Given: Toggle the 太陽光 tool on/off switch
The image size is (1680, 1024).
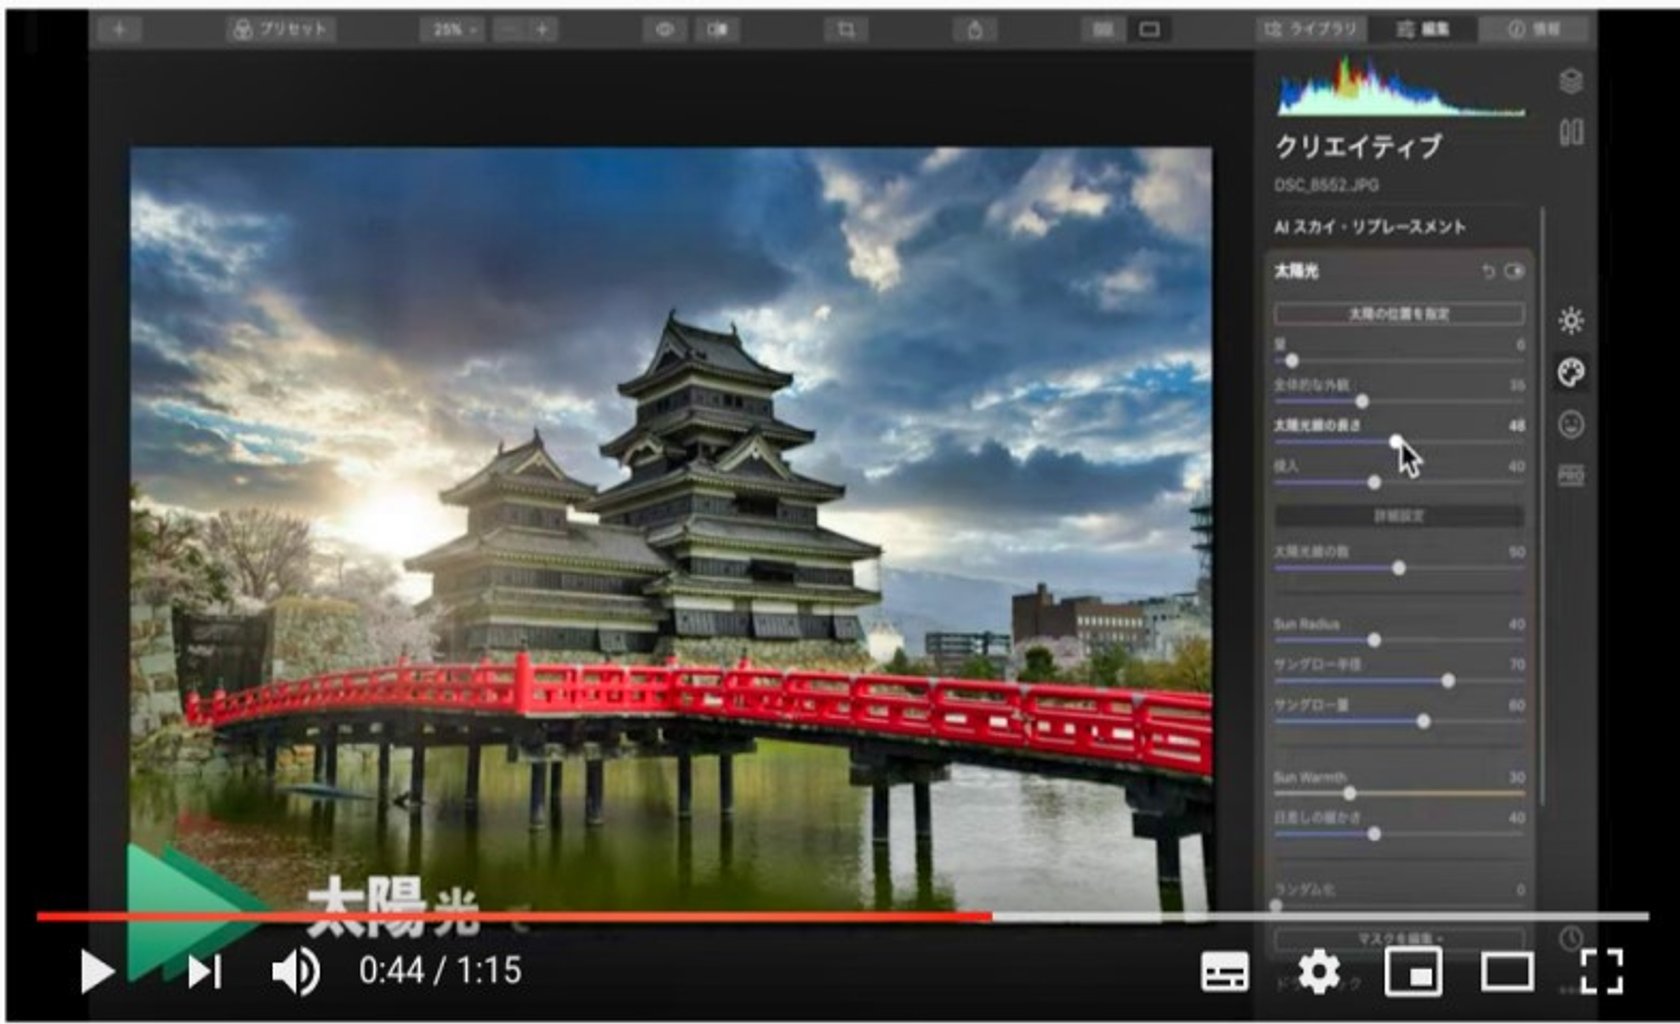Looking at the screenshot, I should point(1514,272).
